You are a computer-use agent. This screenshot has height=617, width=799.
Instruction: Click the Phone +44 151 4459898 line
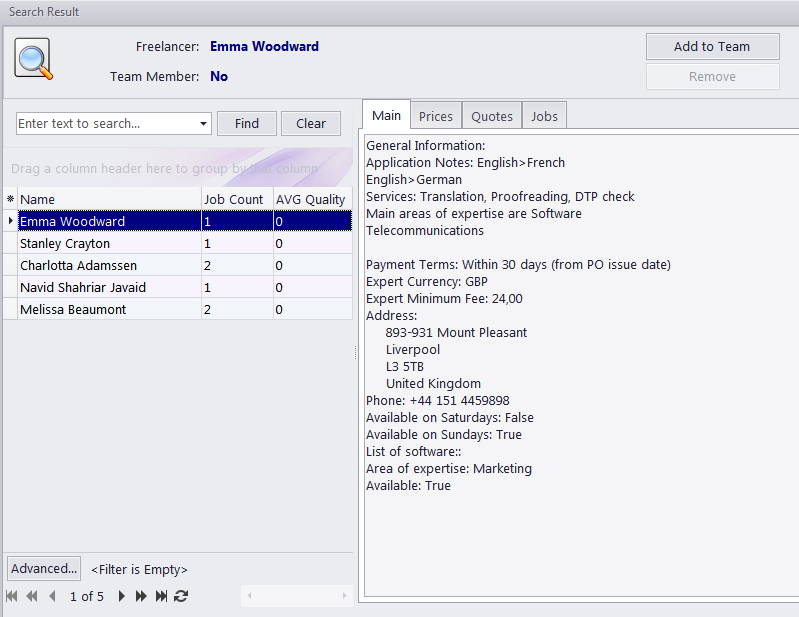(438, 400)
